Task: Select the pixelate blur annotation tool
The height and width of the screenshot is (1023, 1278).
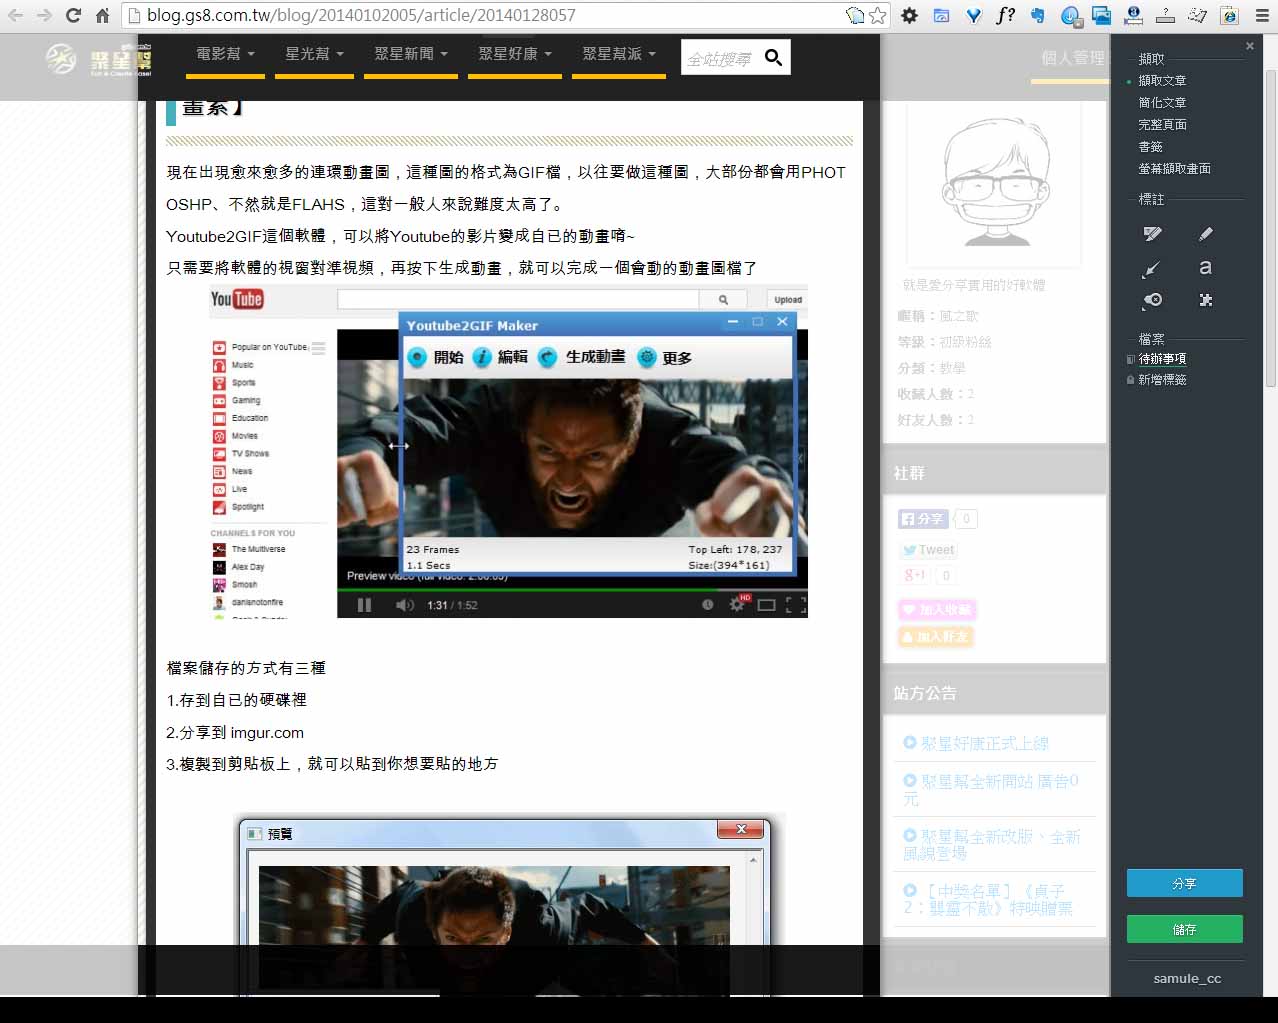Action: point(1205,300)
